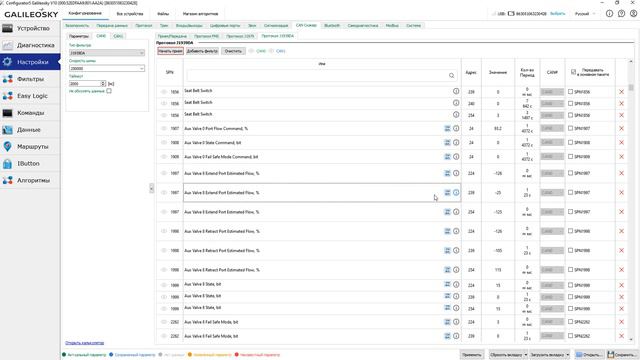This screenshot has width=640, height=360.
Task: Select the CAN1 radio button next to Очистить
Action: point(271,51)
